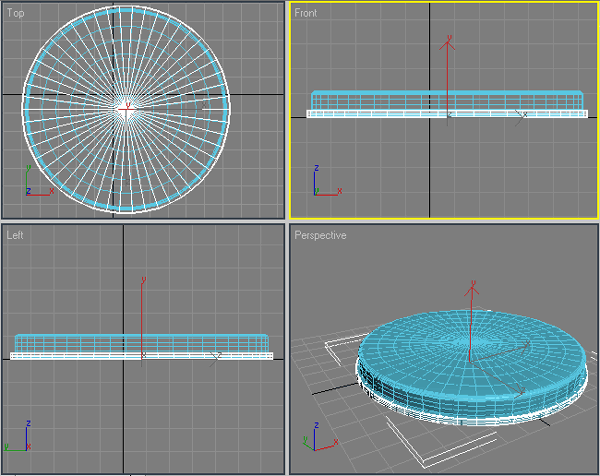
Task: Grab the red Y-axis gizmo arrow in Left viewport
Action: click(x=142, y=317)
